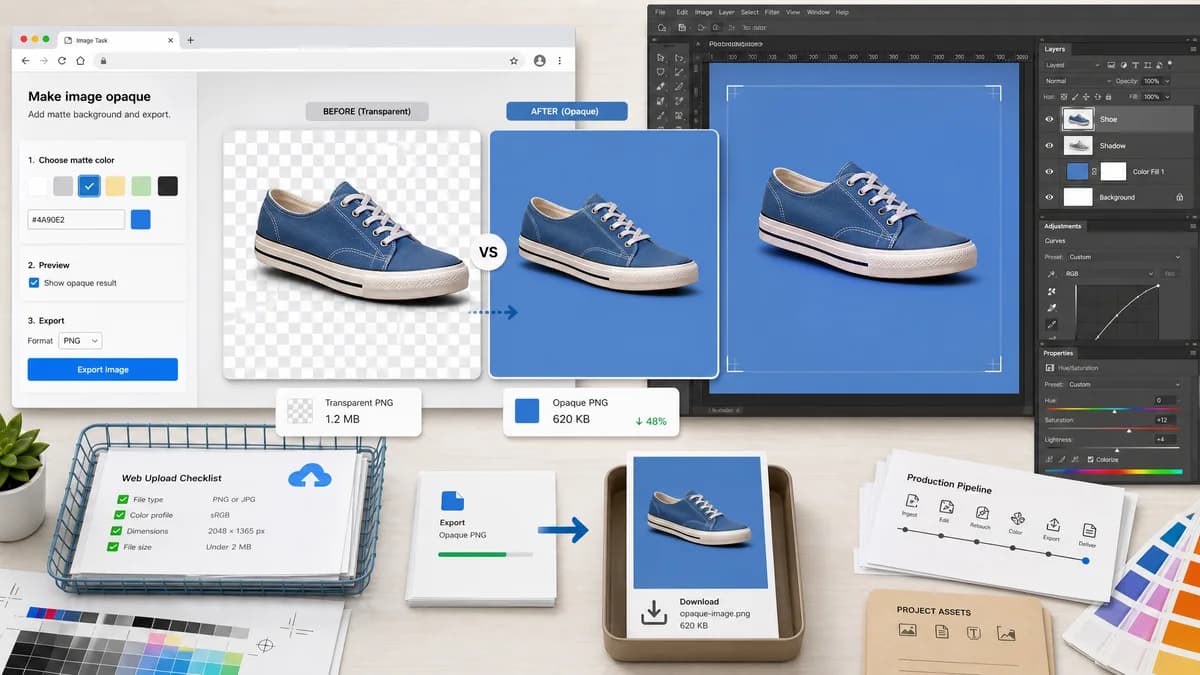Go back in the browser window

tap(26, 61)
